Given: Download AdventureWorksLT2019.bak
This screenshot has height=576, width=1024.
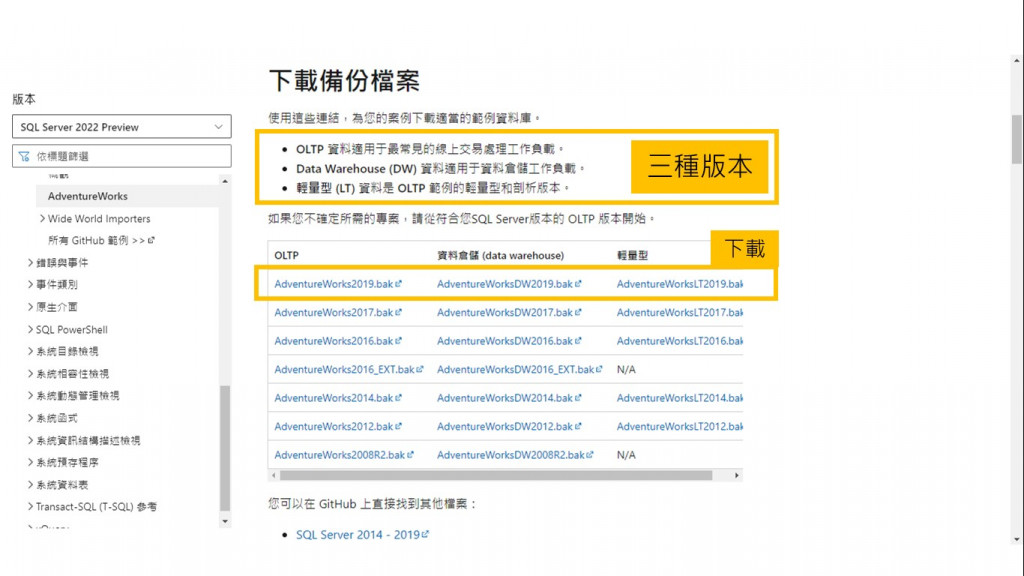Looking at the screenshot, I should coord(679,283).
